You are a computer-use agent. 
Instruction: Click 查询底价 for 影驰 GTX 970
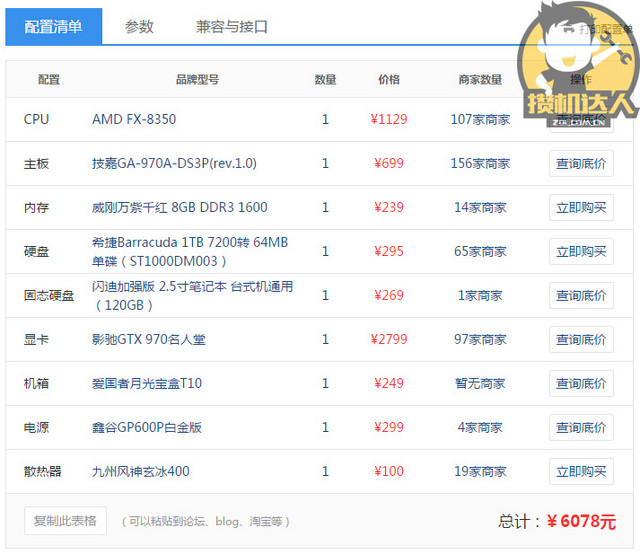tap(581, 340)
